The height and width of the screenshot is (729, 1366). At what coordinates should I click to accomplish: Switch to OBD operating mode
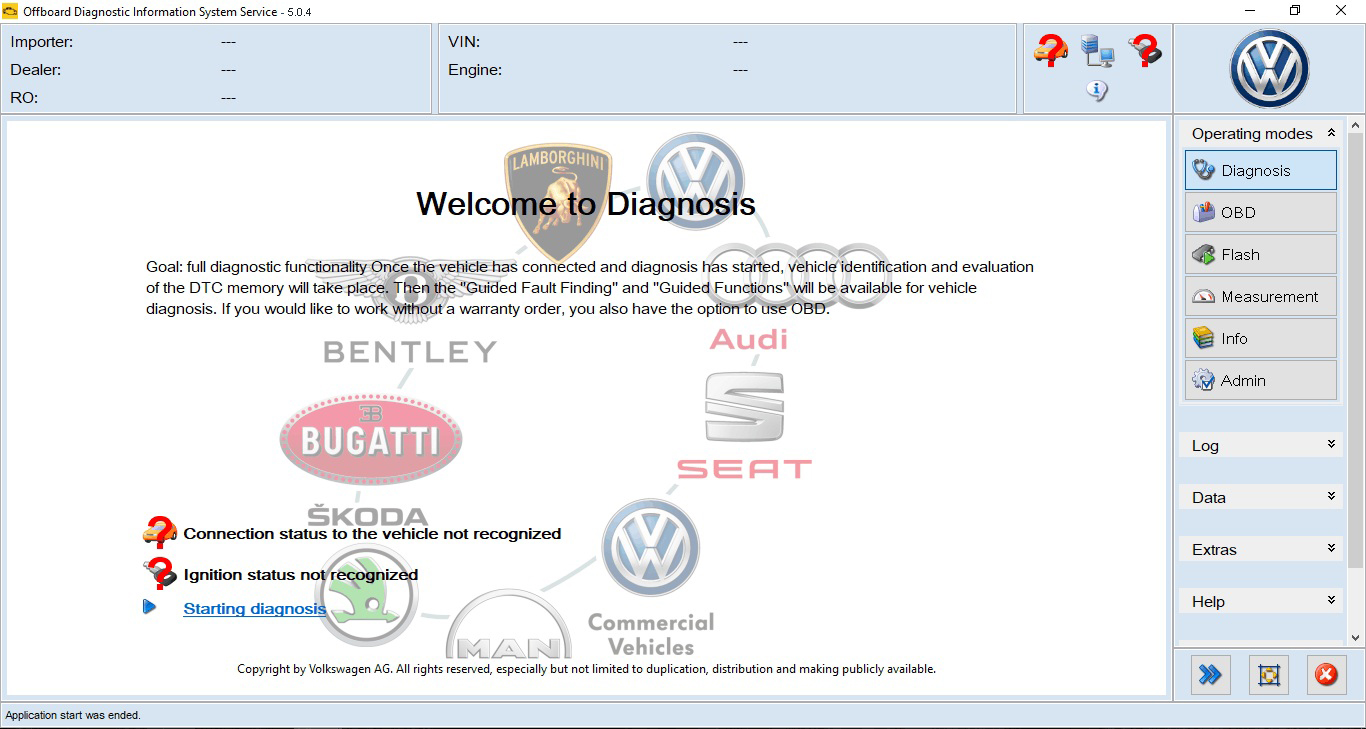(1260, 212)
